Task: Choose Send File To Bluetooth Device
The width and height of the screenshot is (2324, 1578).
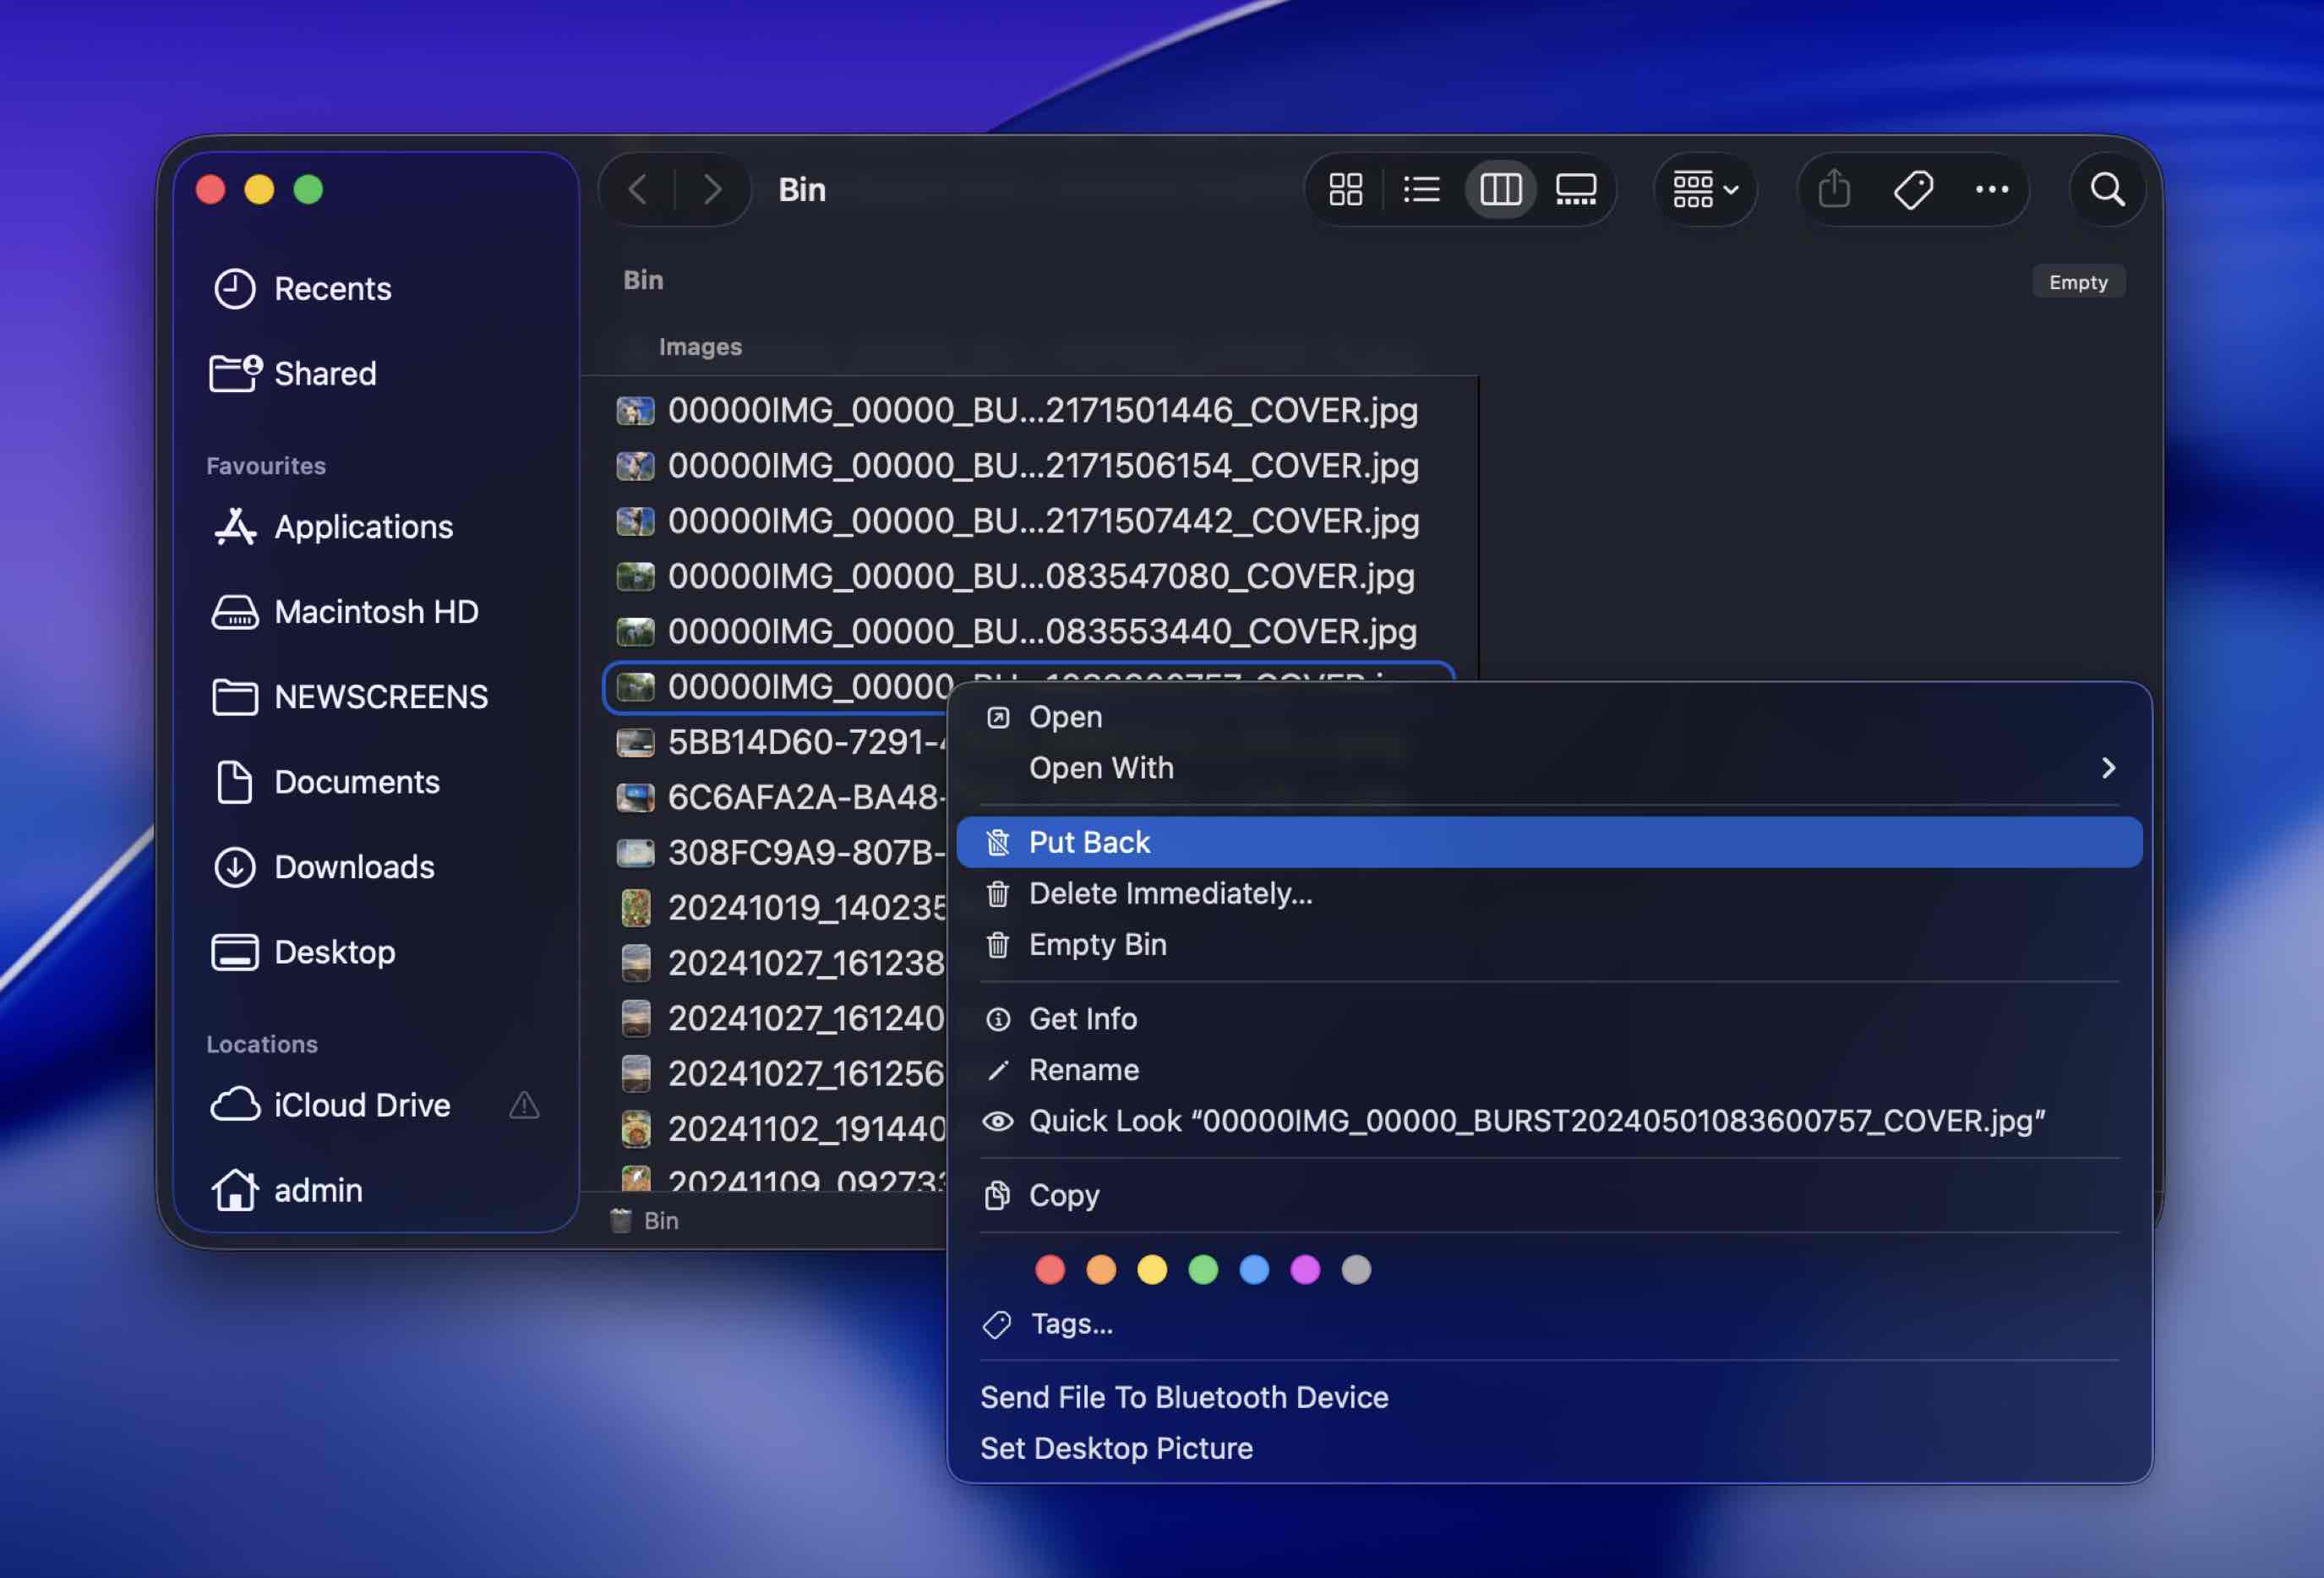Action: click(1549, 1397)
